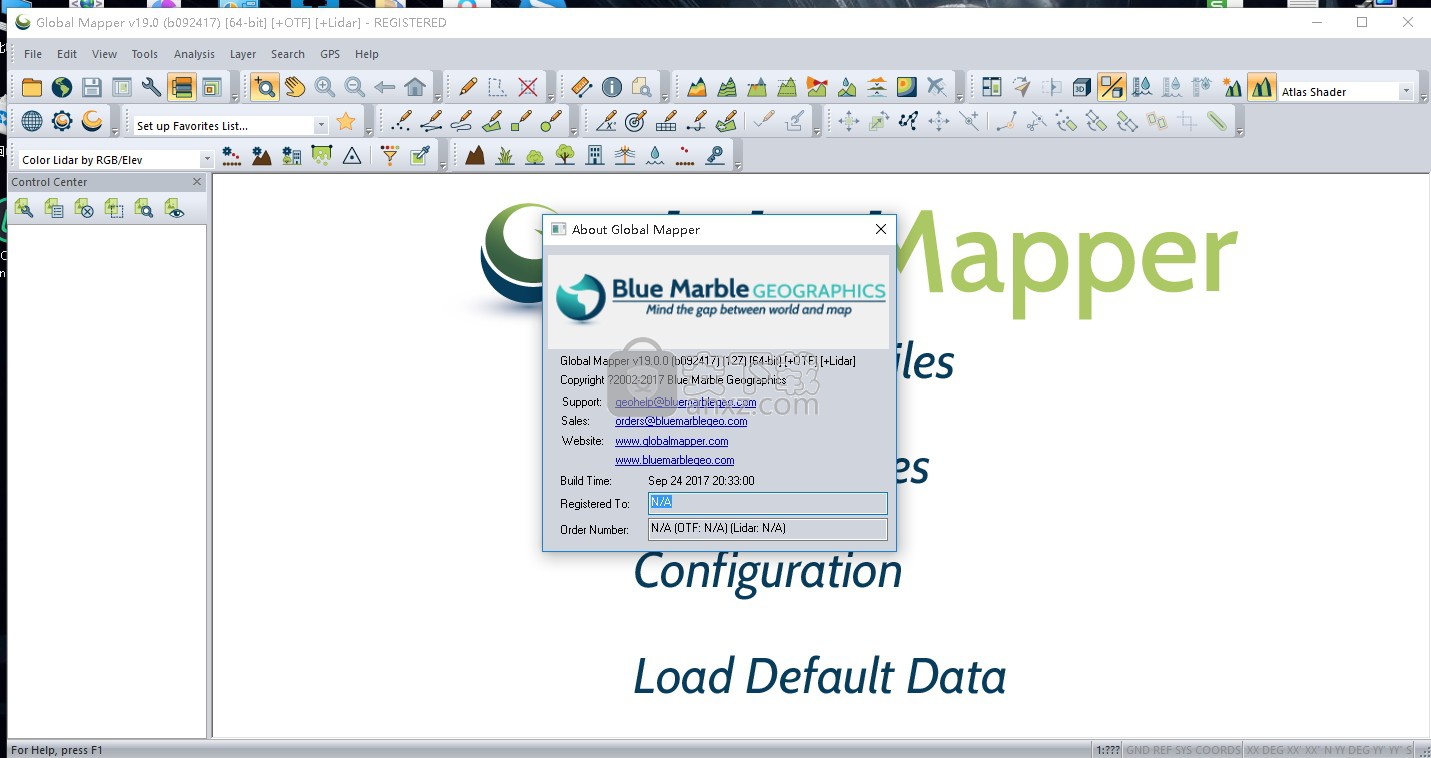Open the File menu
The width and height of the screenshot is (1431, 758).
point(33,54)
